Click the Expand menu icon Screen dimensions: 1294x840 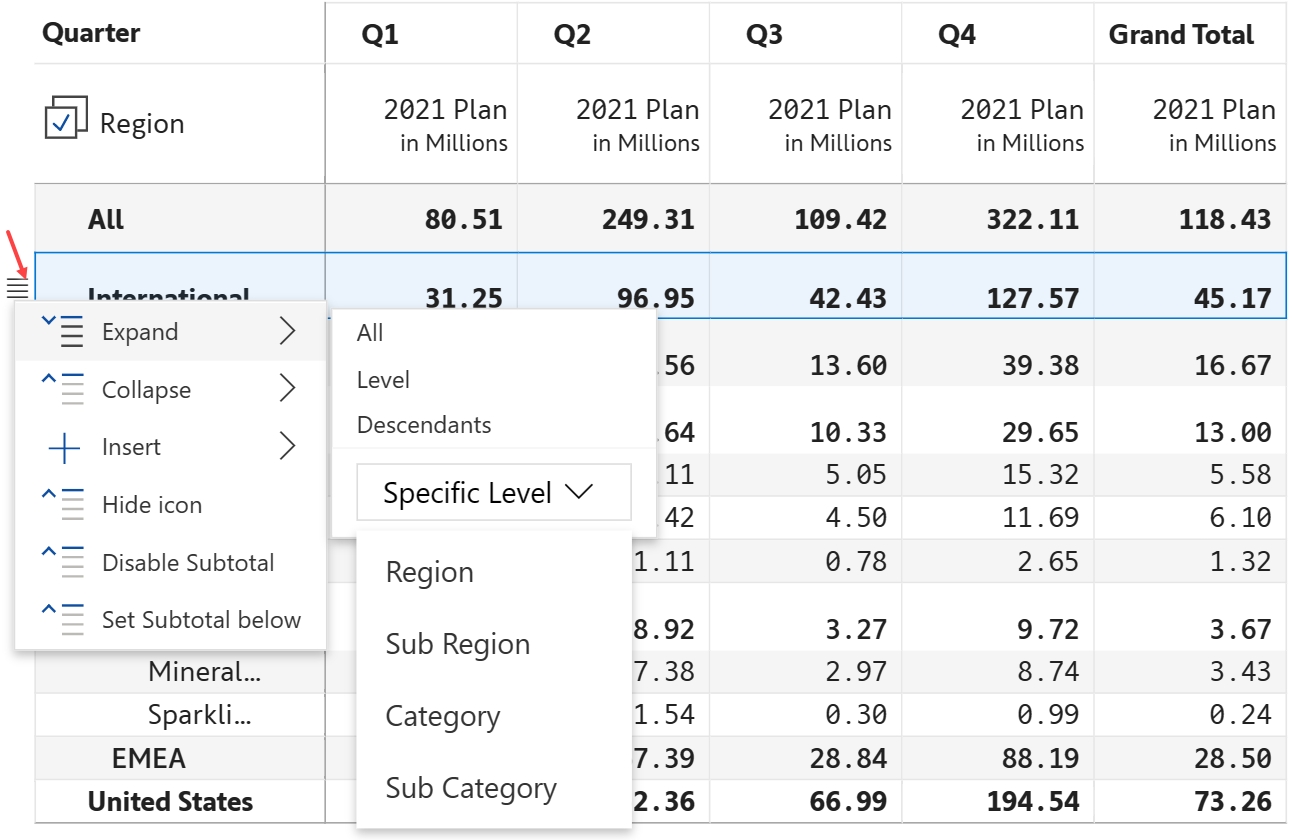tap(64, 332)
